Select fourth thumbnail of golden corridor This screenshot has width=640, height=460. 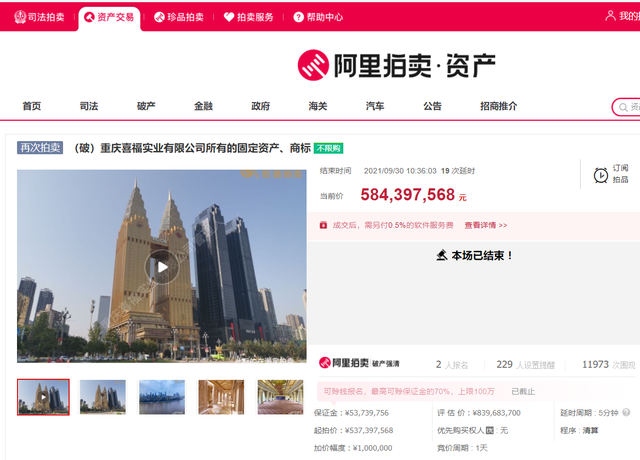tap(221, 397)
